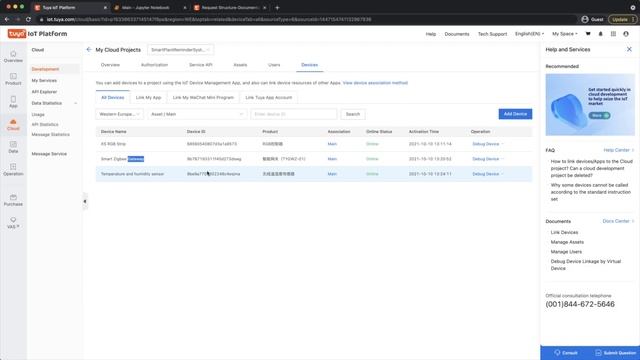Open the Overview project tab

110,65
